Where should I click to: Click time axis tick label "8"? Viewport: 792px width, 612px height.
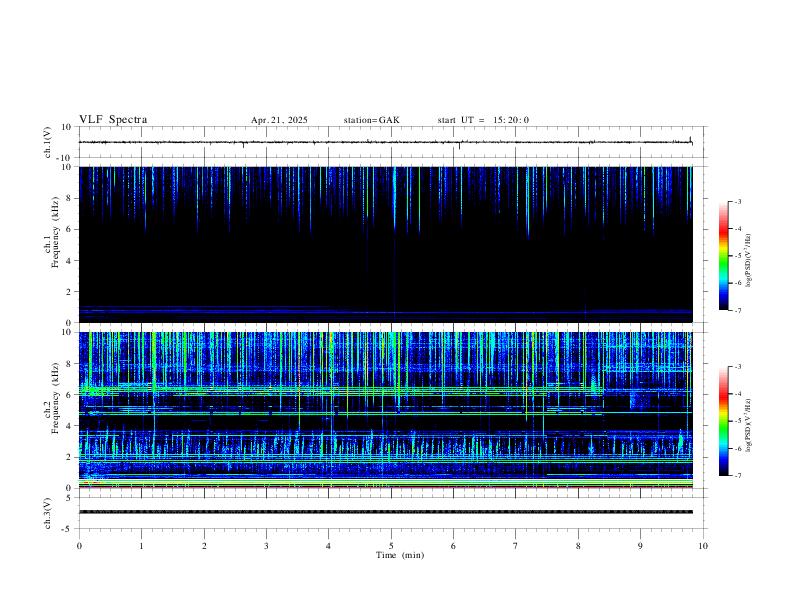point(578,546)
